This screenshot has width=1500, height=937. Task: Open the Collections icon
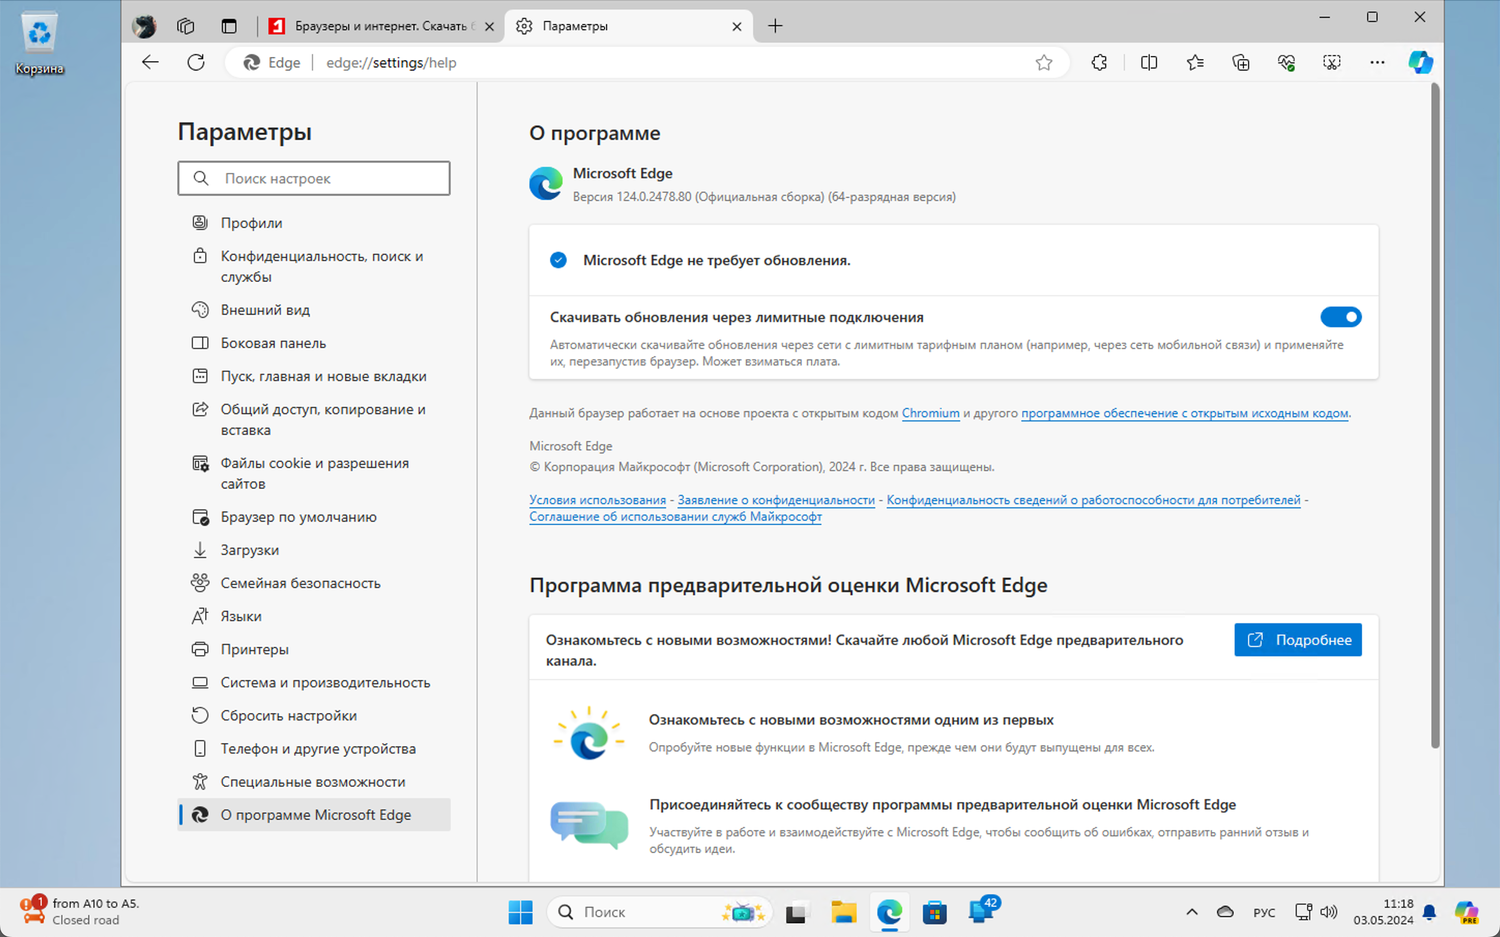(x=1241, y=63)
